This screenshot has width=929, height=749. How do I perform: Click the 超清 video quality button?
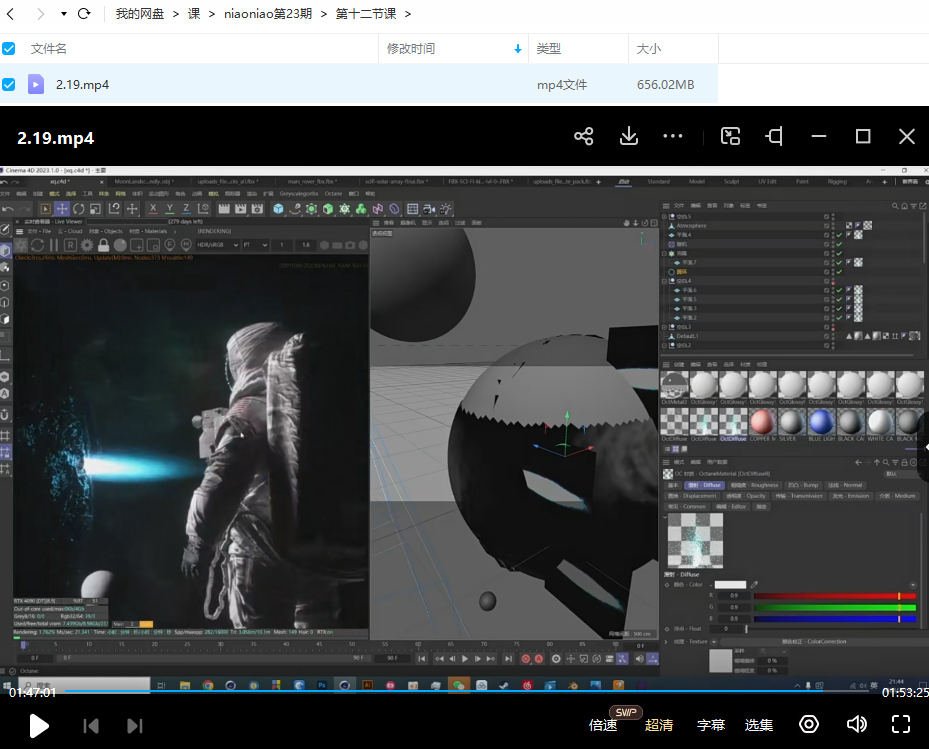pos(660,725)
